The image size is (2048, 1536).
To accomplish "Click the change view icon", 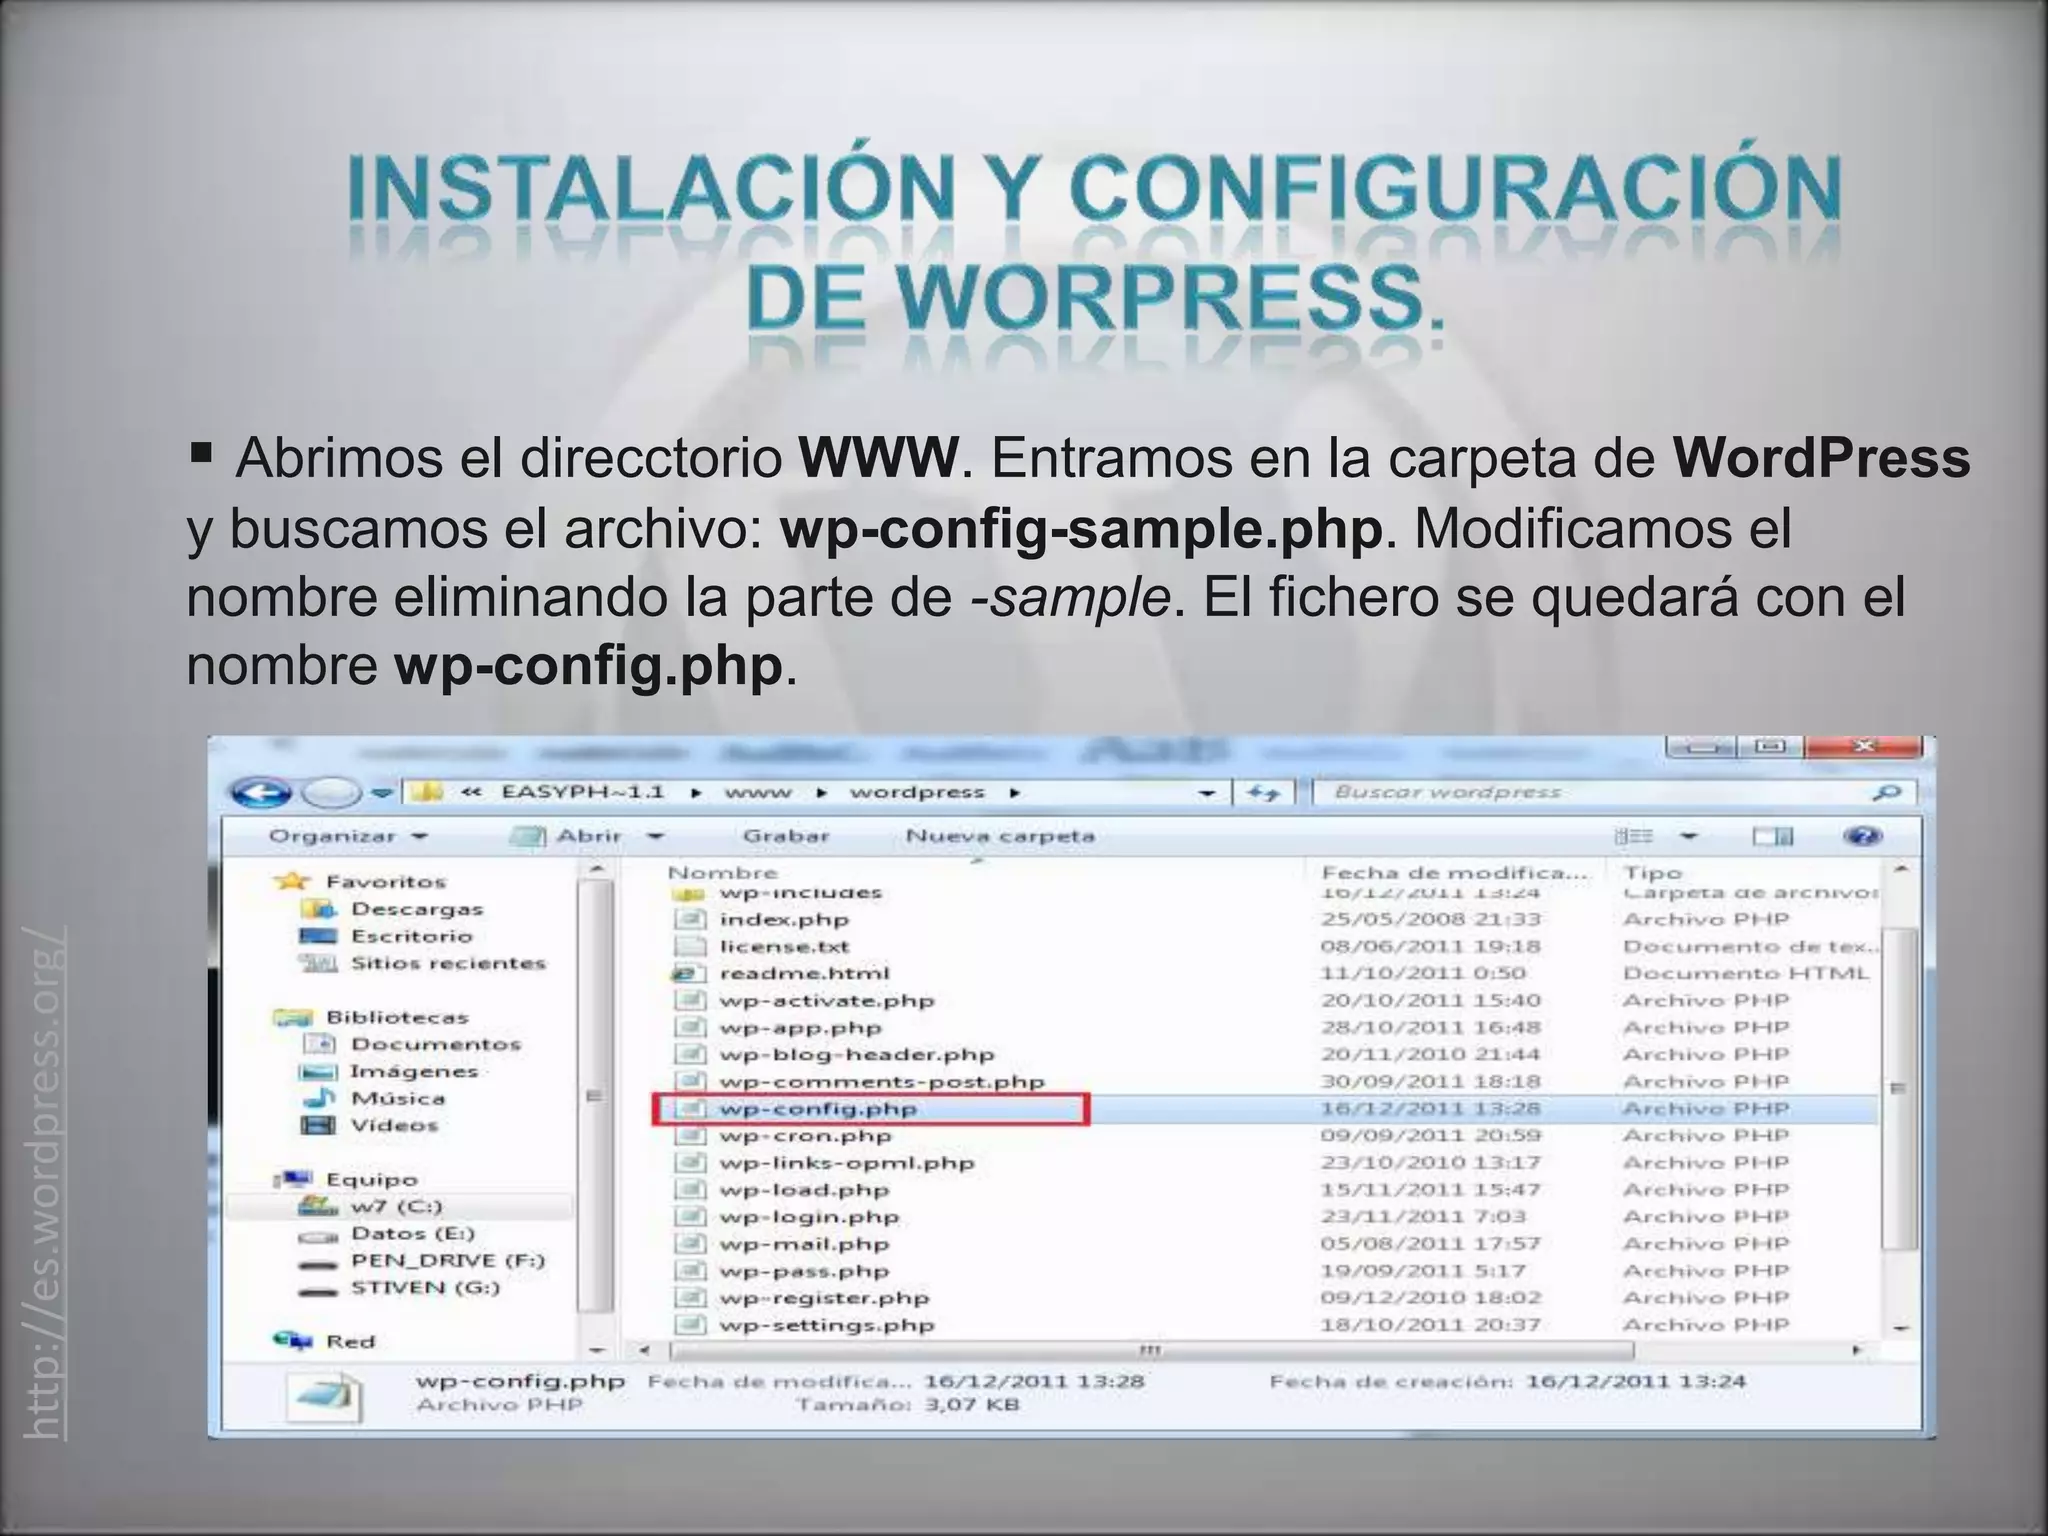I will (x=1635, y=836).
